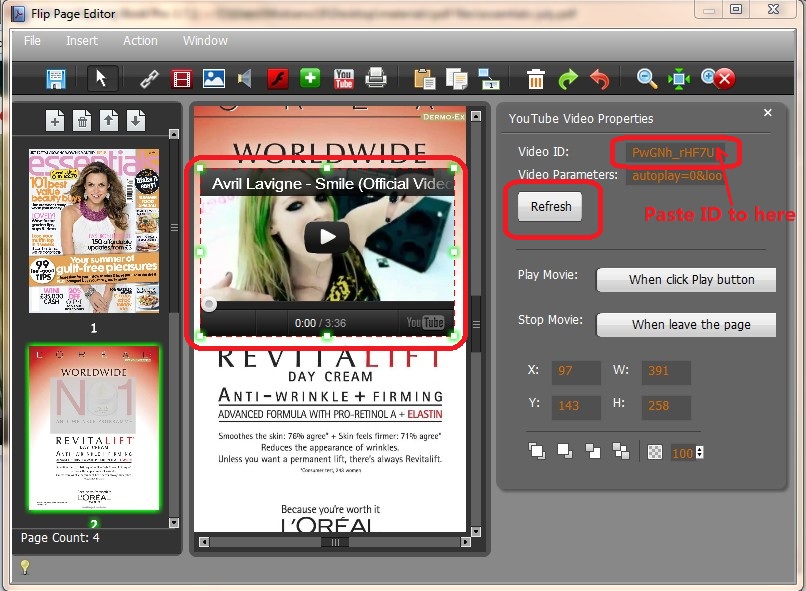Click the Video Parameters input field

675,176
